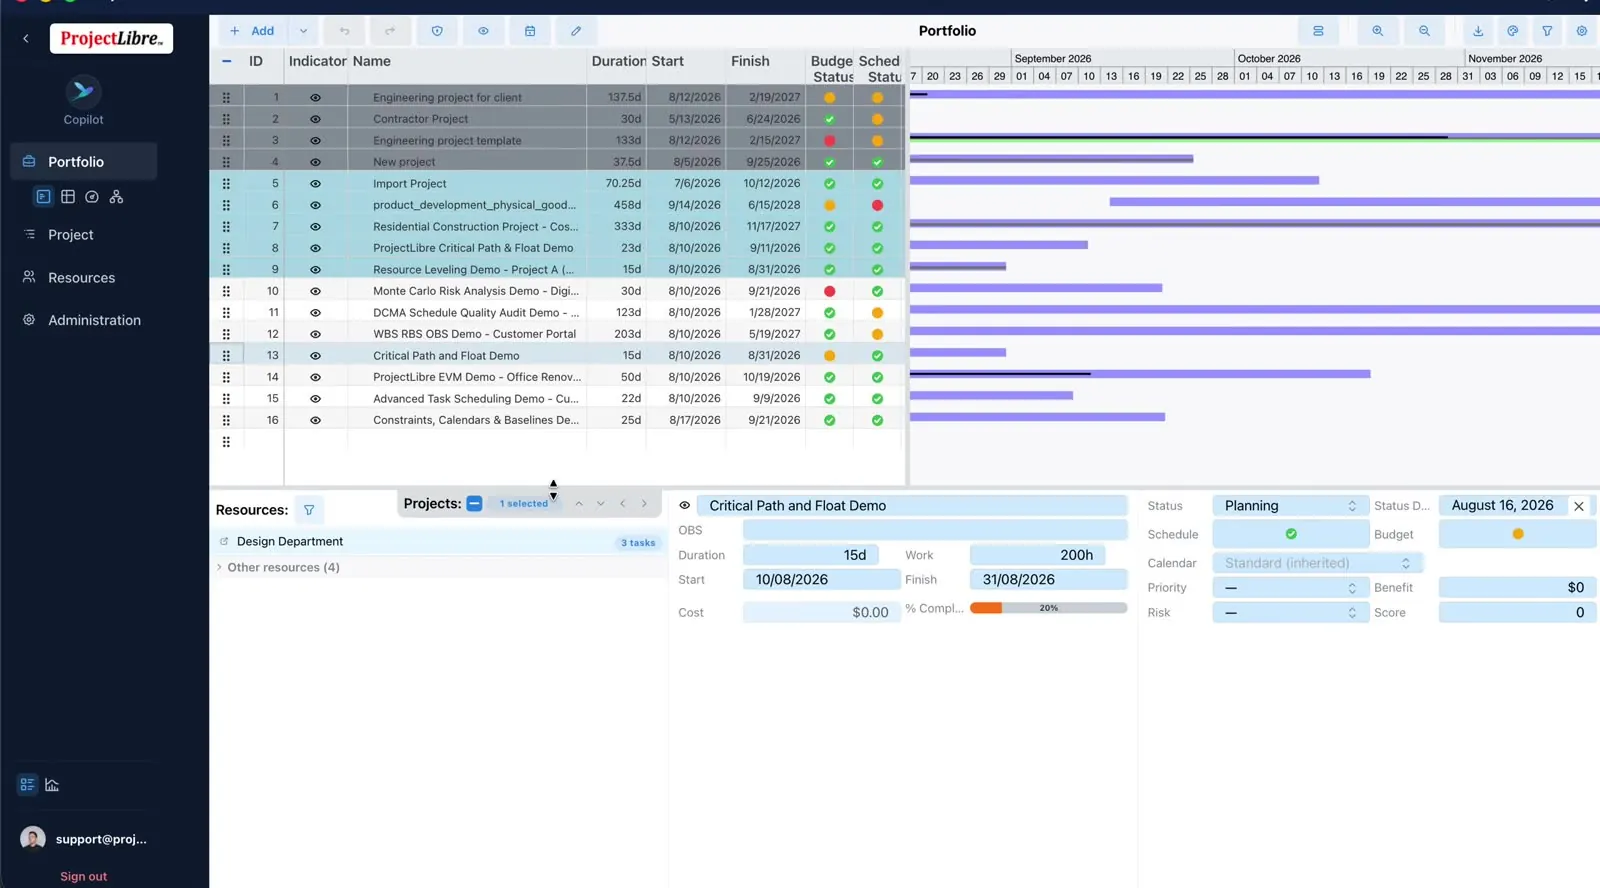Toggle visibility of WBS RBS OBS Demo row

[x=315, y=334]
